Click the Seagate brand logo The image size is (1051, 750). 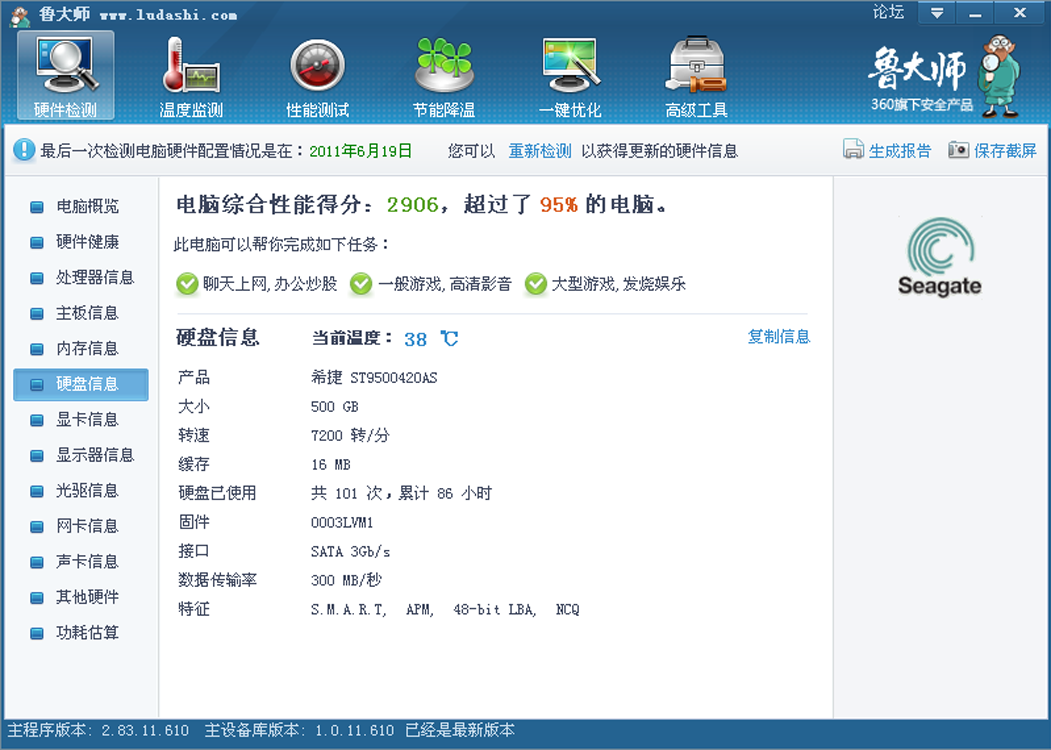(940, 257)
